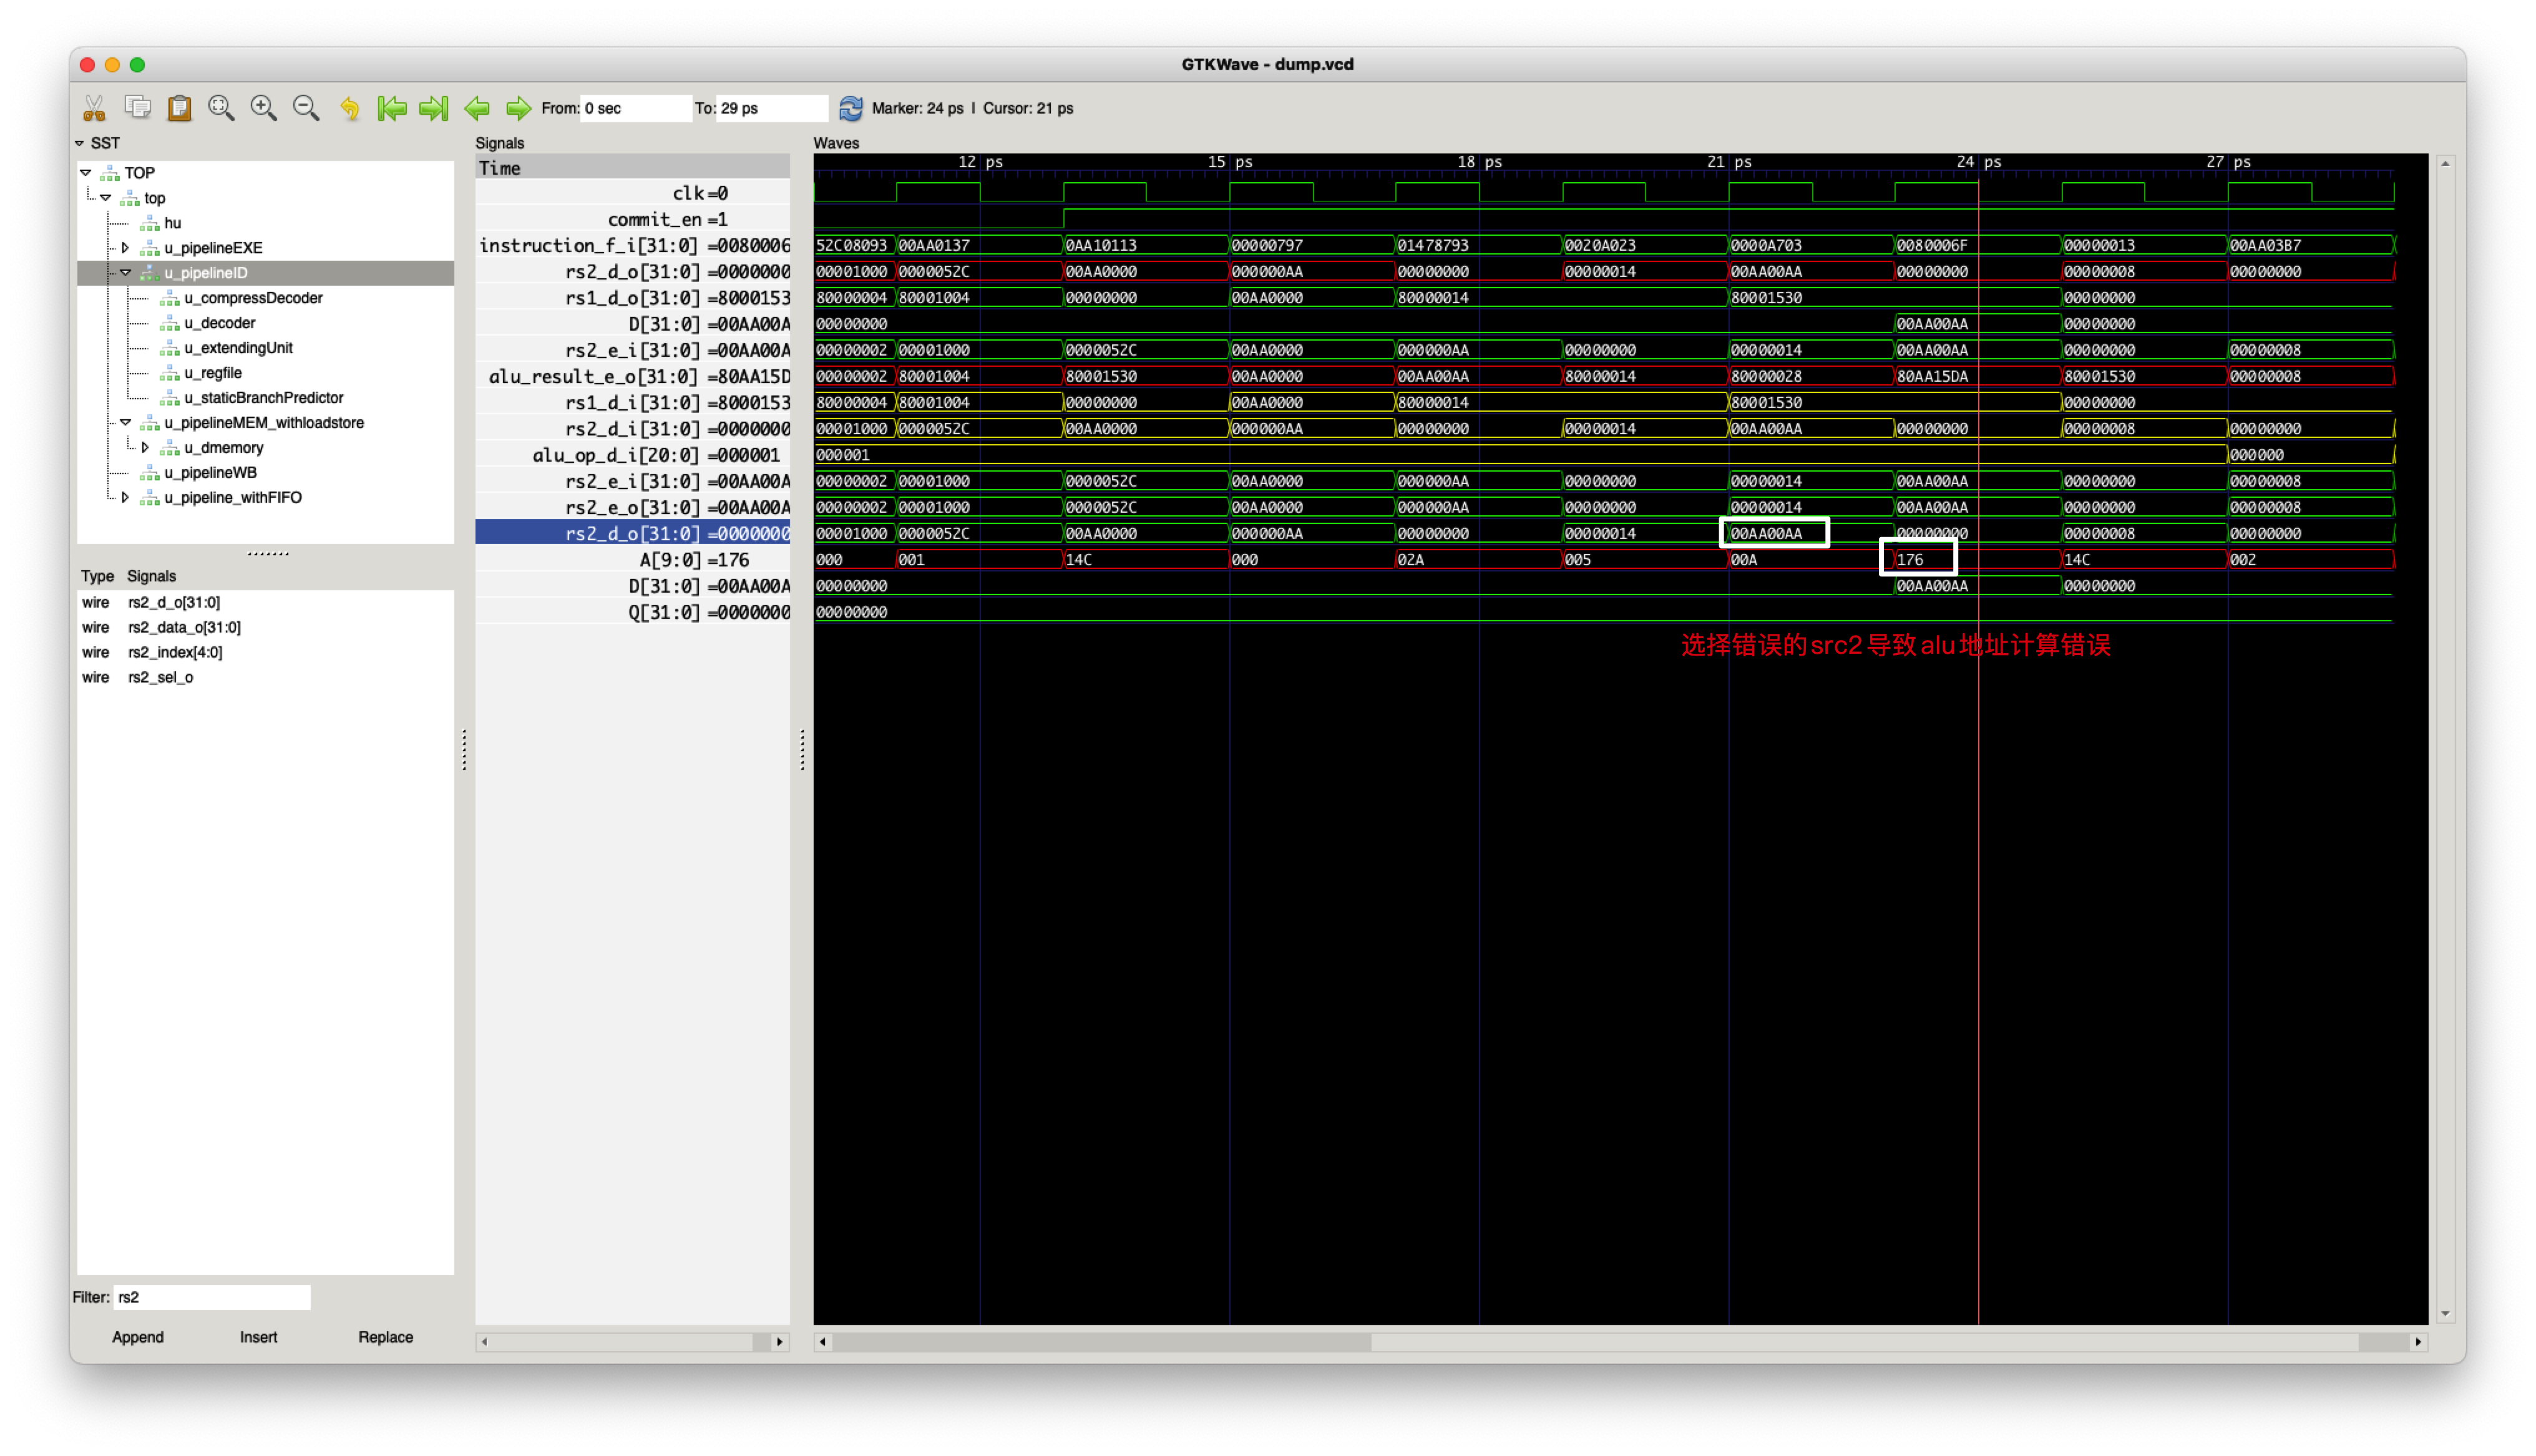Click the To time input field
2536x1456 pixels.
point(772,108)
